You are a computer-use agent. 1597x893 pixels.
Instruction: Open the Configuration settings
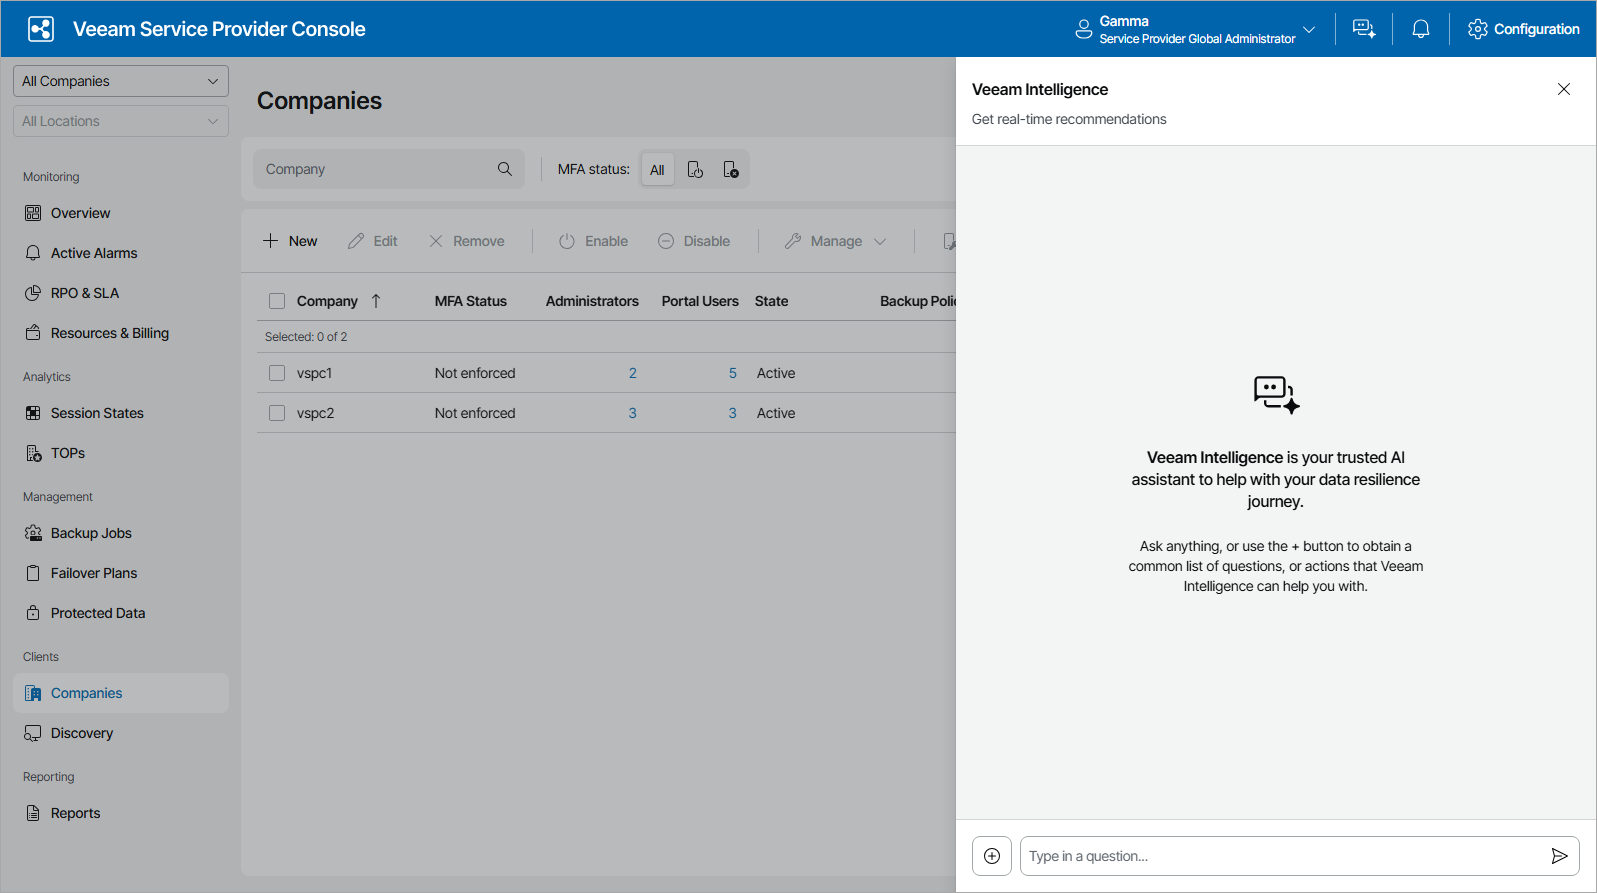tap(1524, 29)
